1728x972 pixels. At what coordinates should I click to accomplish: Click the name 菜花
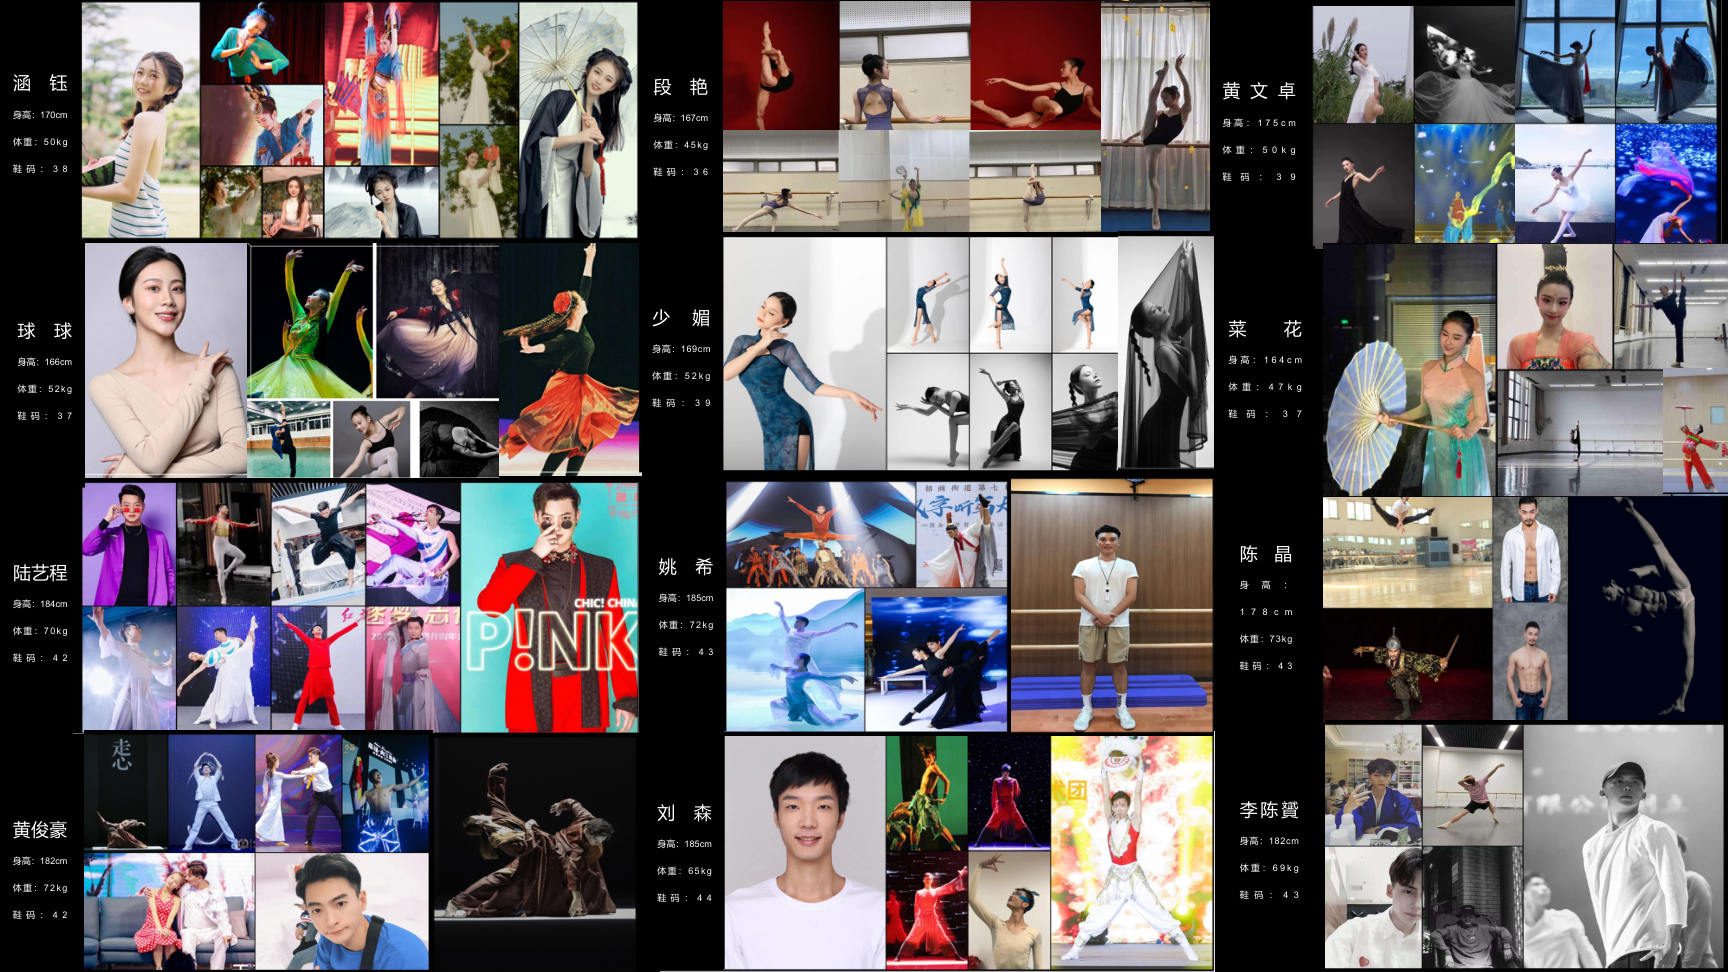[x=1265, y=329]
